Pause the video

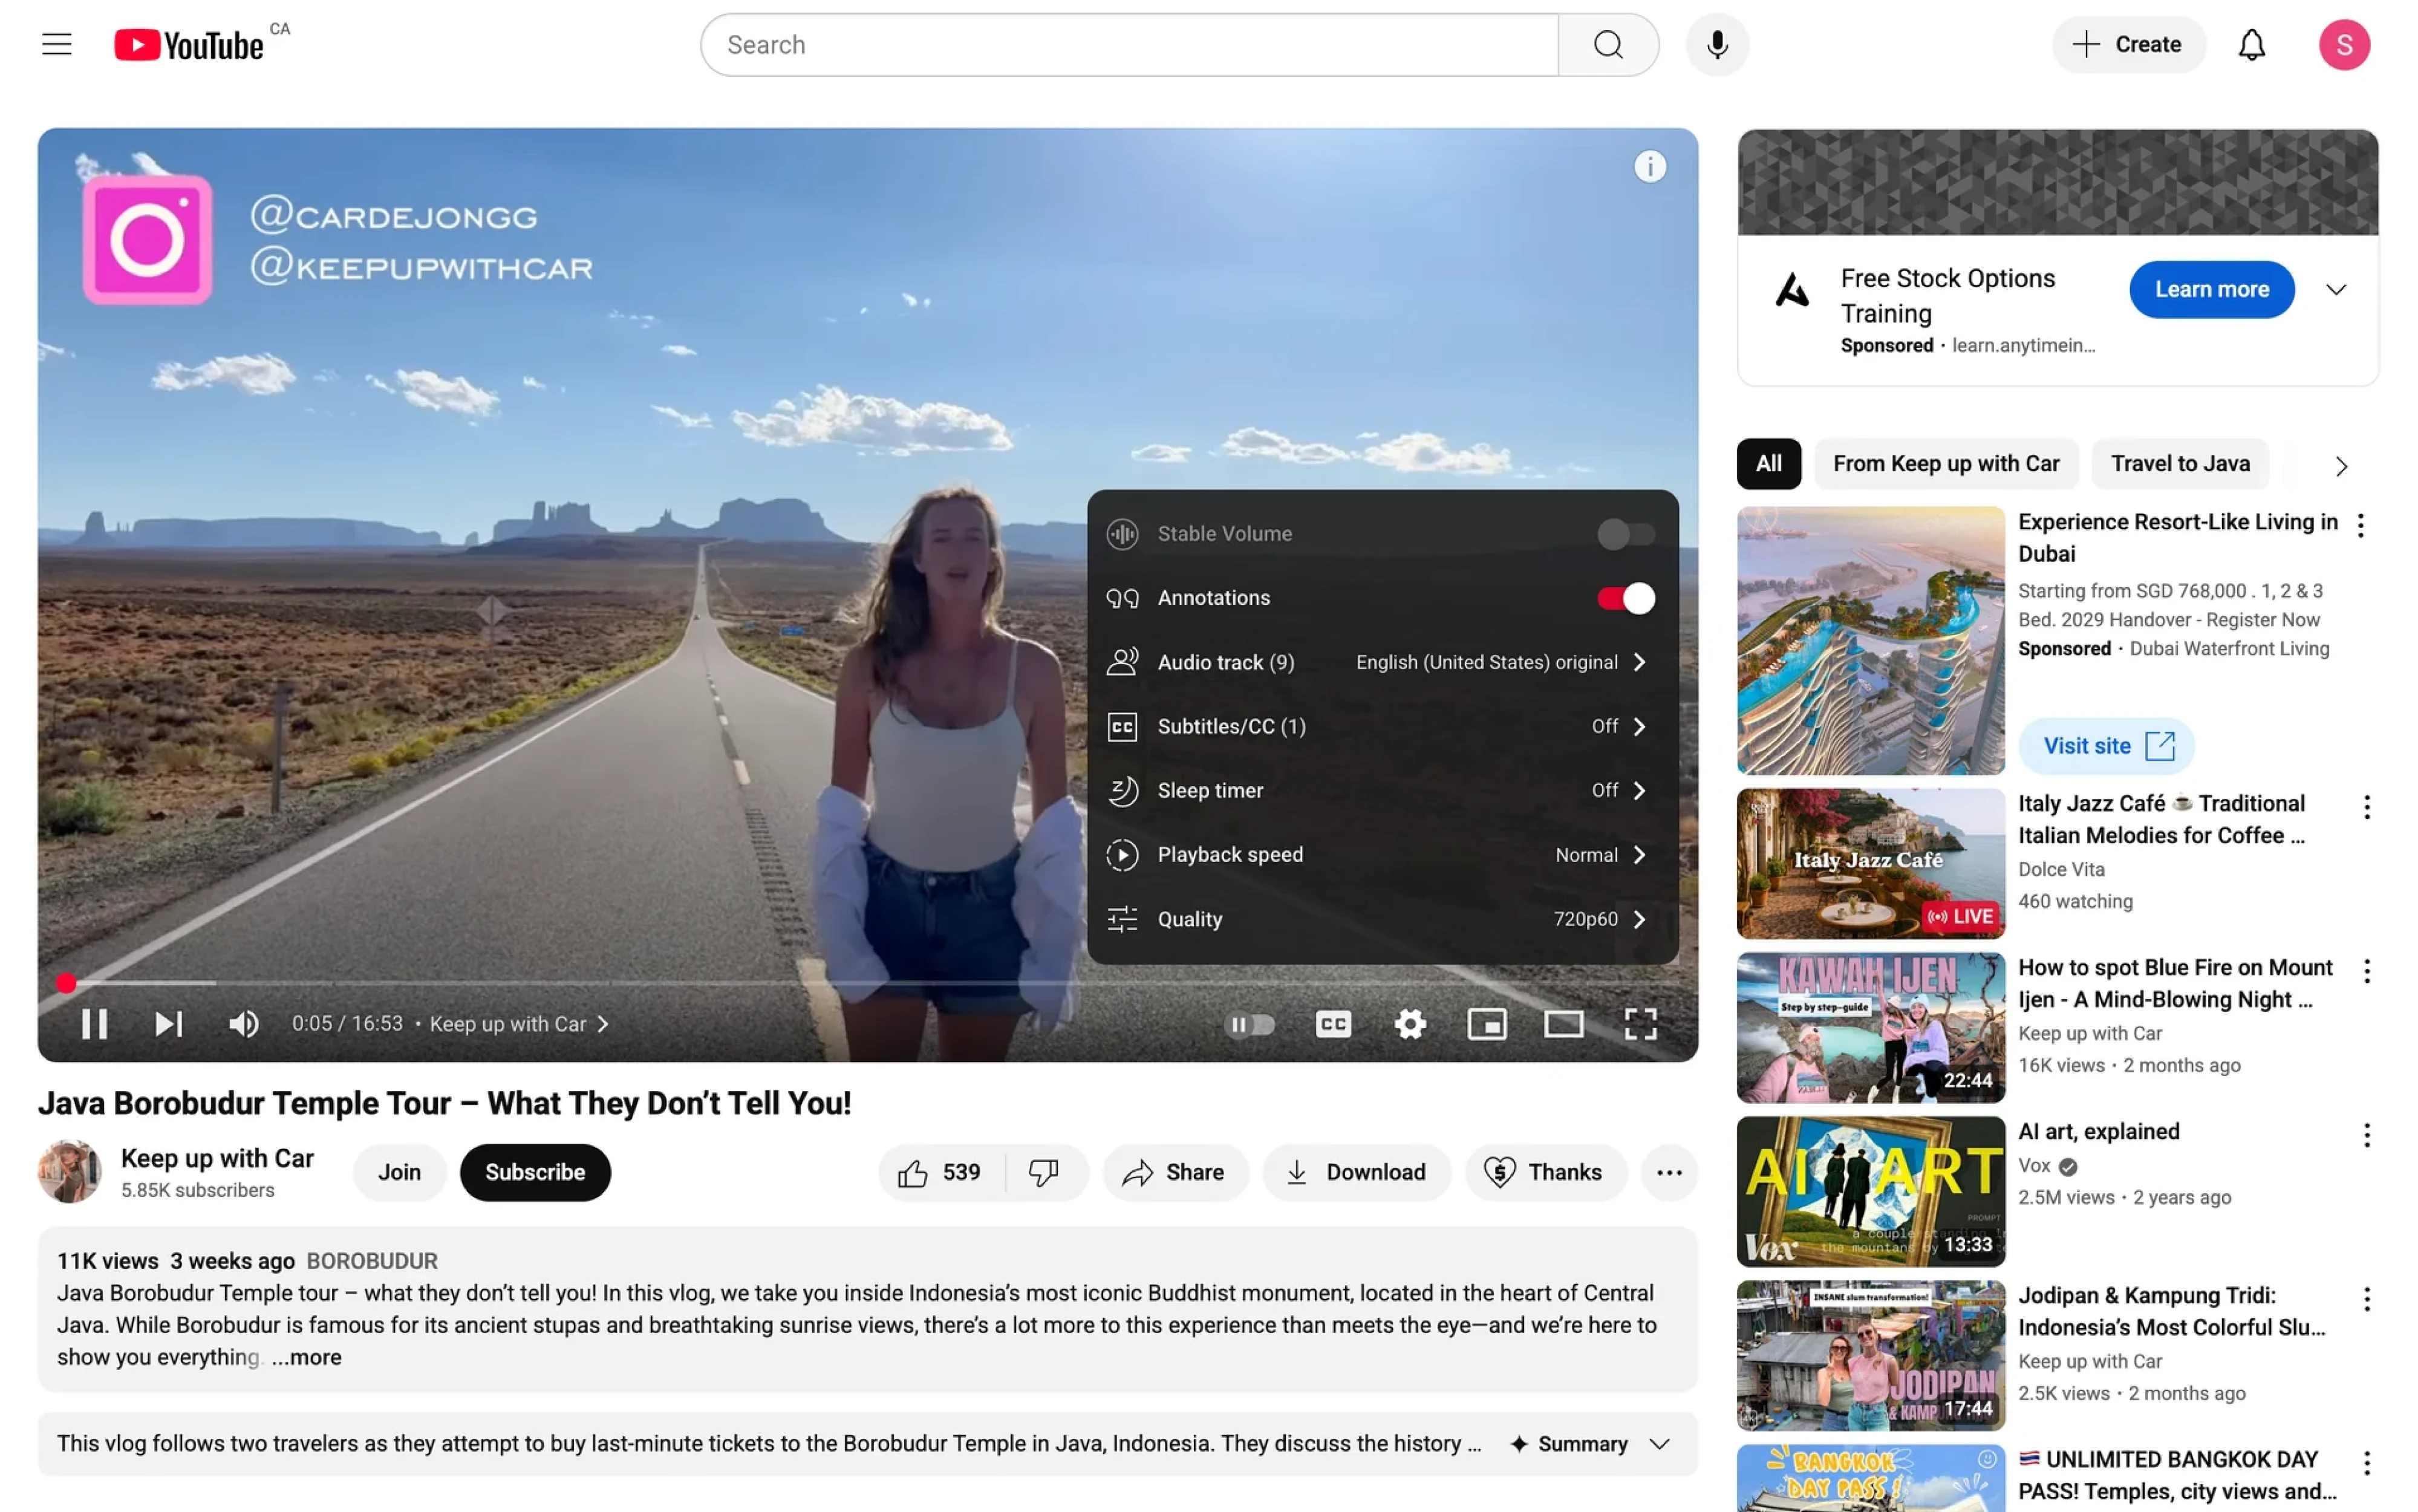(x=94, y=1023)
